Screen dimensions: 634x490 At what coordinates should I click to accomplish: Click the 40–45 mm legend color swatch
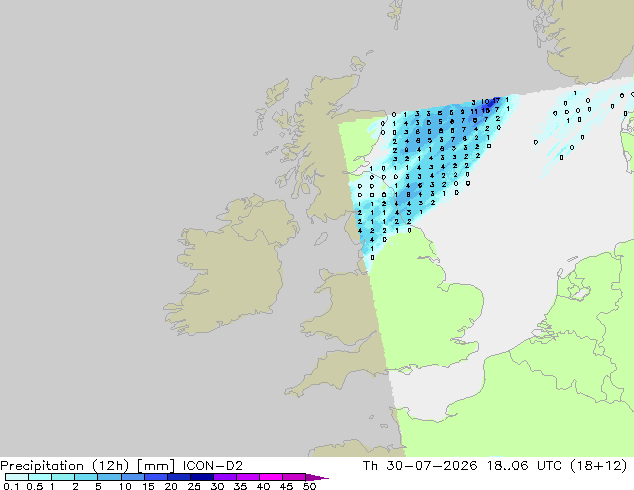271,477
